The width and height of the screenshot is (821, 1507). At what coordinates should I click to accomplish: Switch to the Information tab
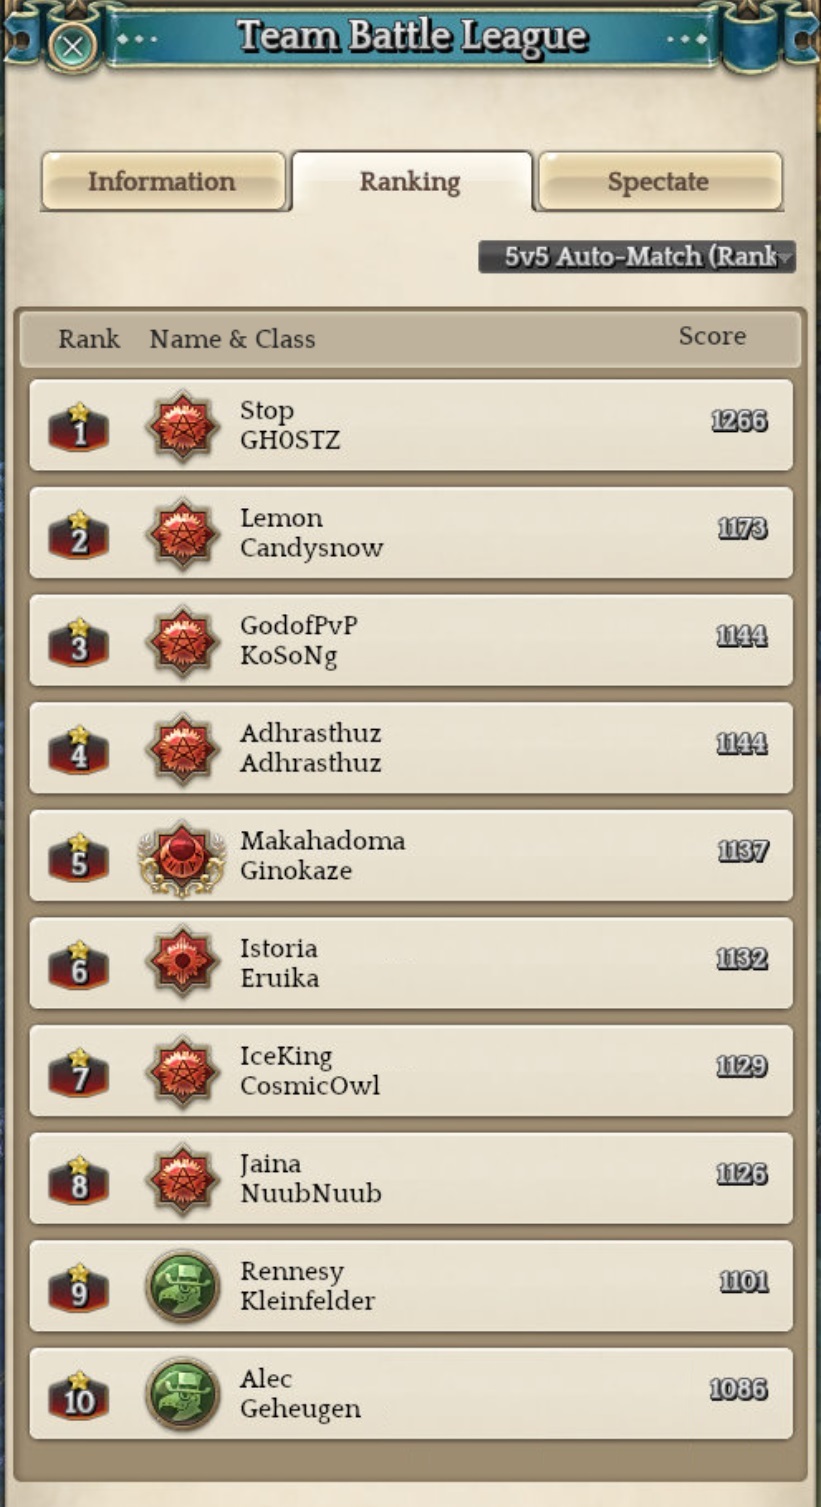pyautogui.click(x=163, y=181)
